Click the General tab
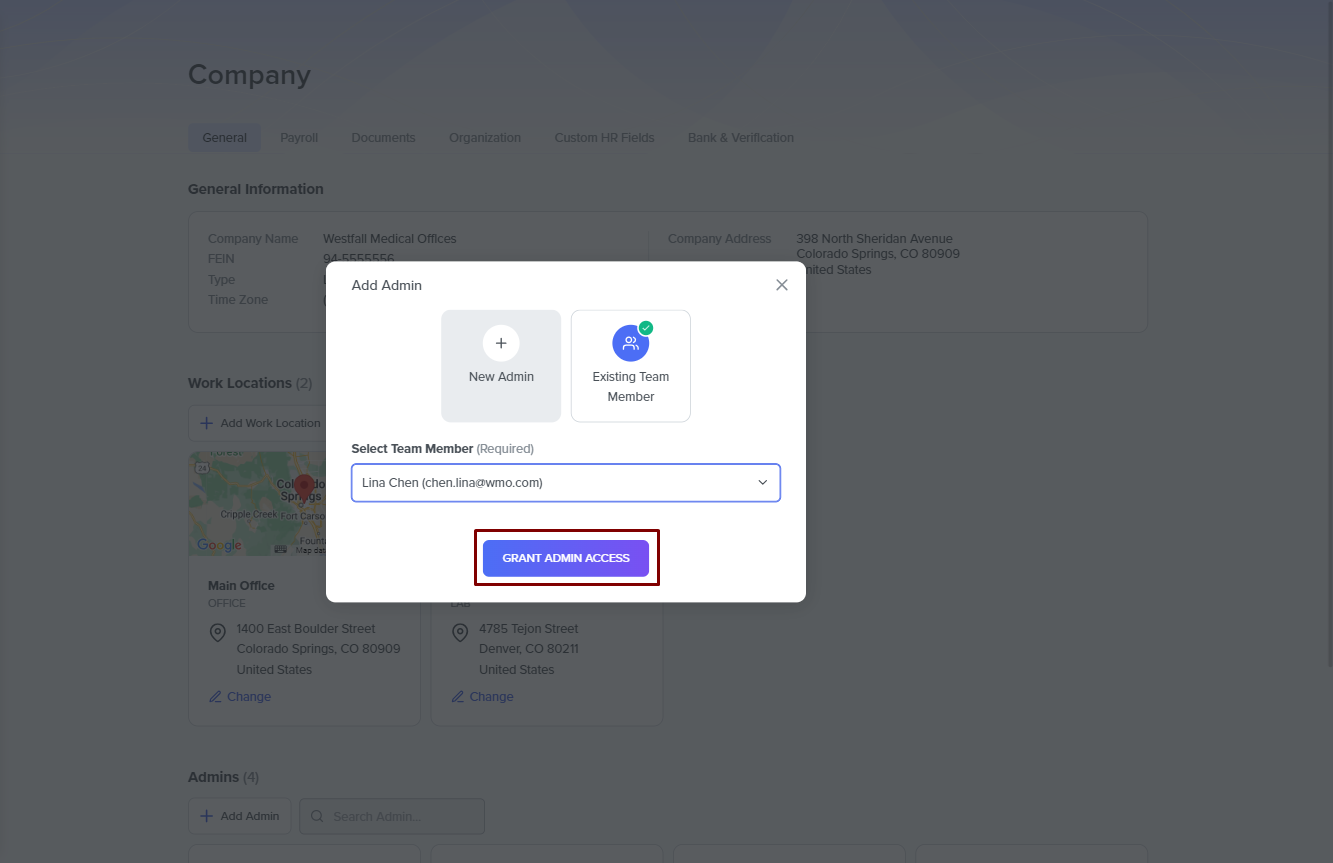 click(x=224, y=138)
